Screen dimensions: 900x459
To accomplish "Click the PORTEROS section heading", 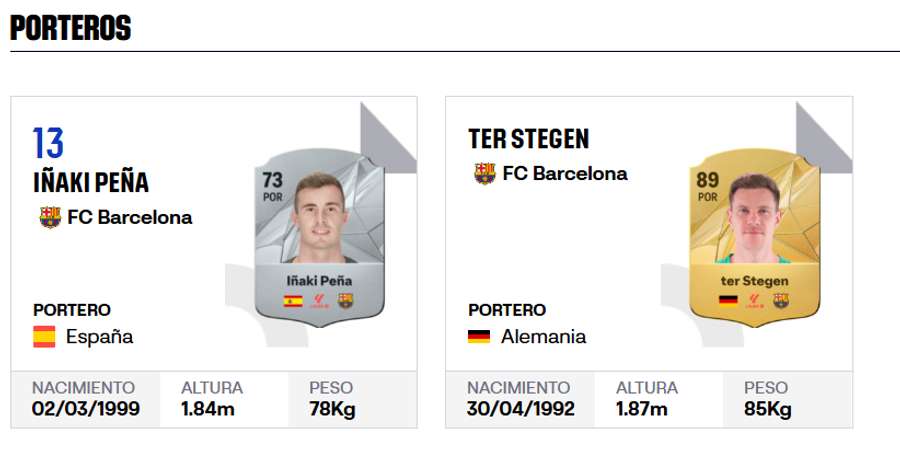I will (71, 28).
